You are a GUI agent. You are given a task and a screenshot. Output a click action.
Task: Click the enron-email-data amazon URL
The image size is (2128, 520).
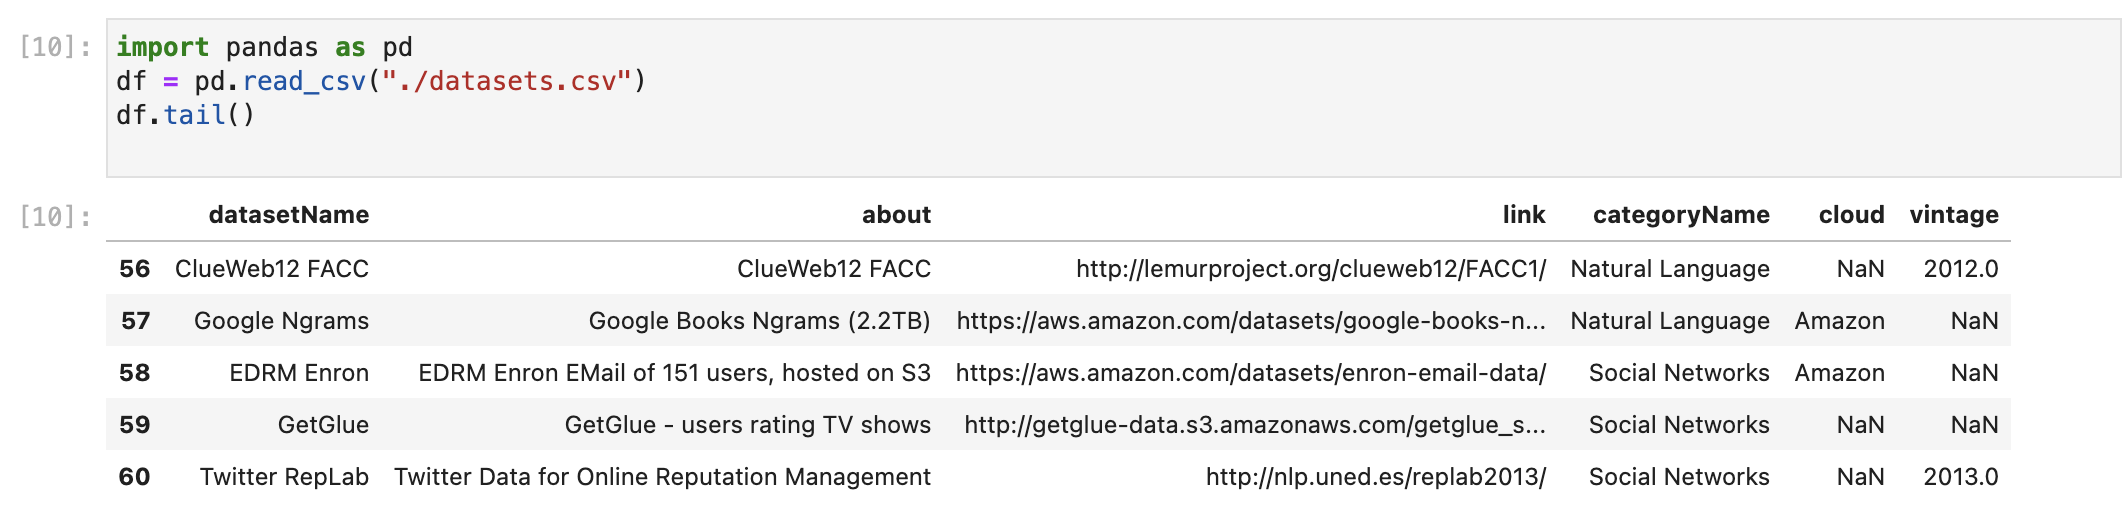(x=1251, y=373)
